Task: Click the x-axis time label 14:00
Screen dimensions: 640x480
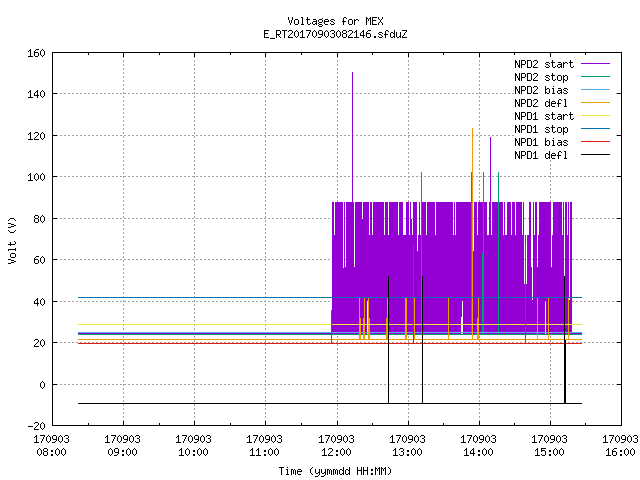Action: (x=478, y=452)
